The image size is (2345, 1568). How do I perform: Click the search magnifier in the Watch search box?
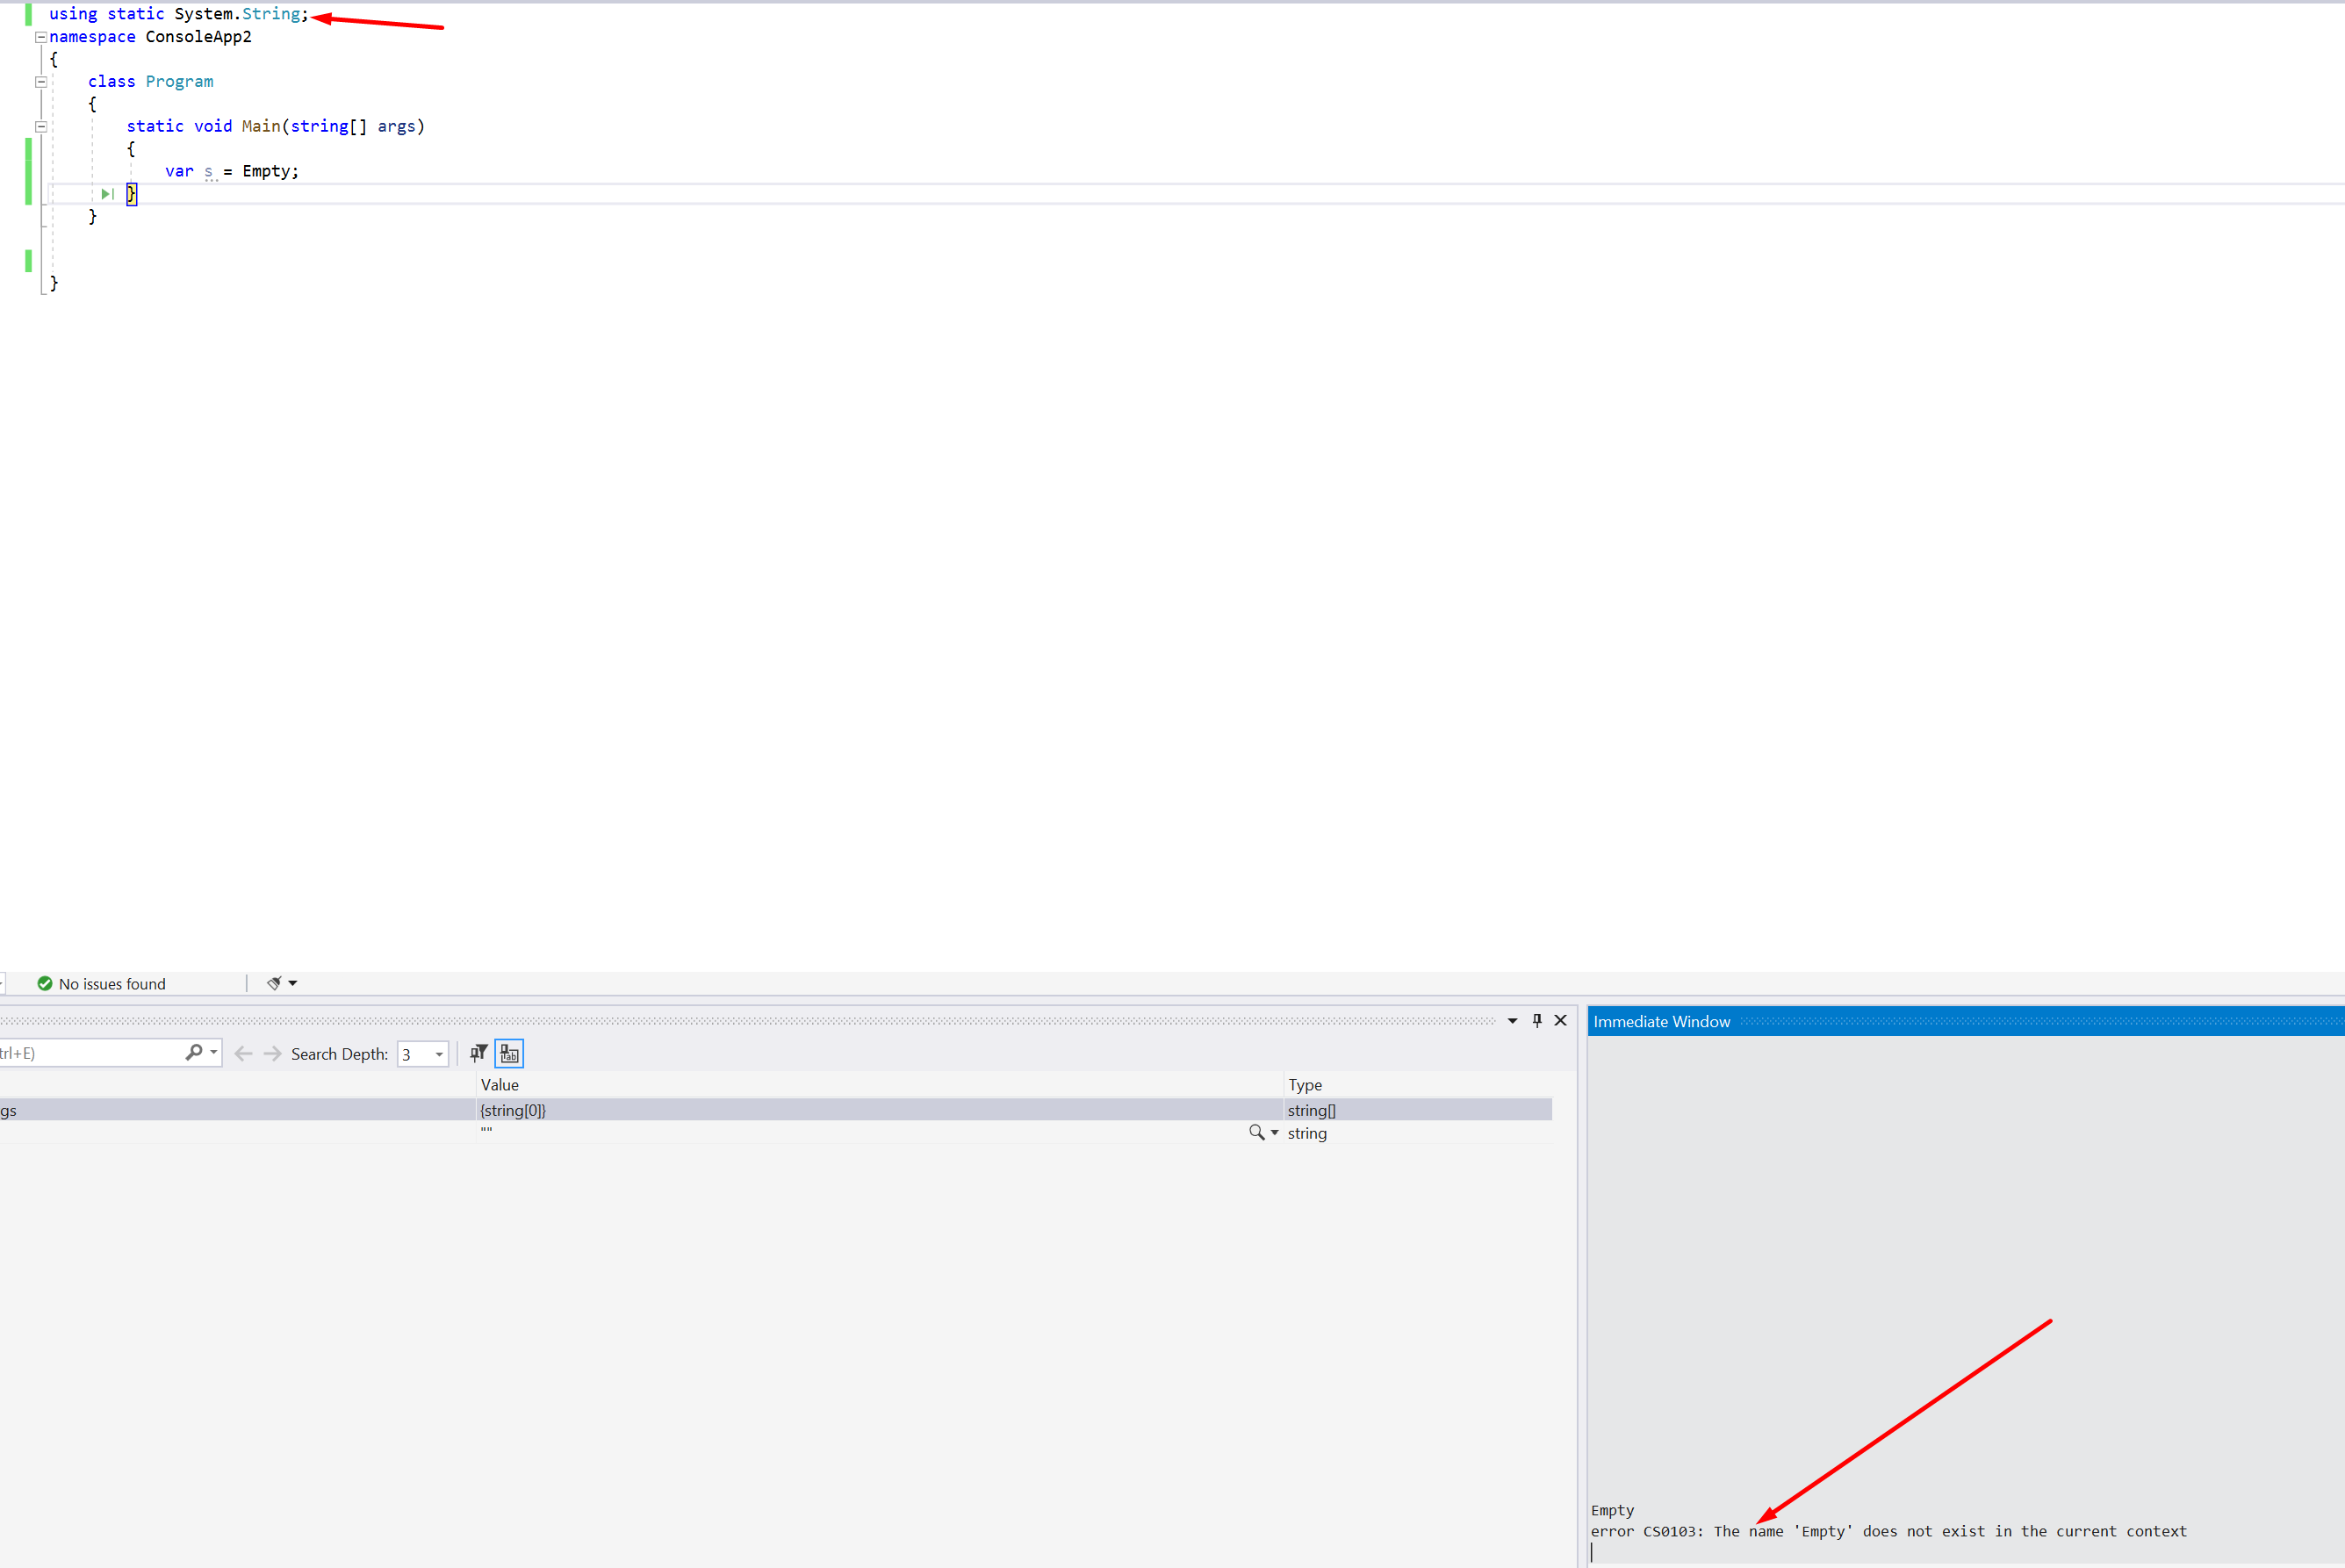coord(194,1052)
